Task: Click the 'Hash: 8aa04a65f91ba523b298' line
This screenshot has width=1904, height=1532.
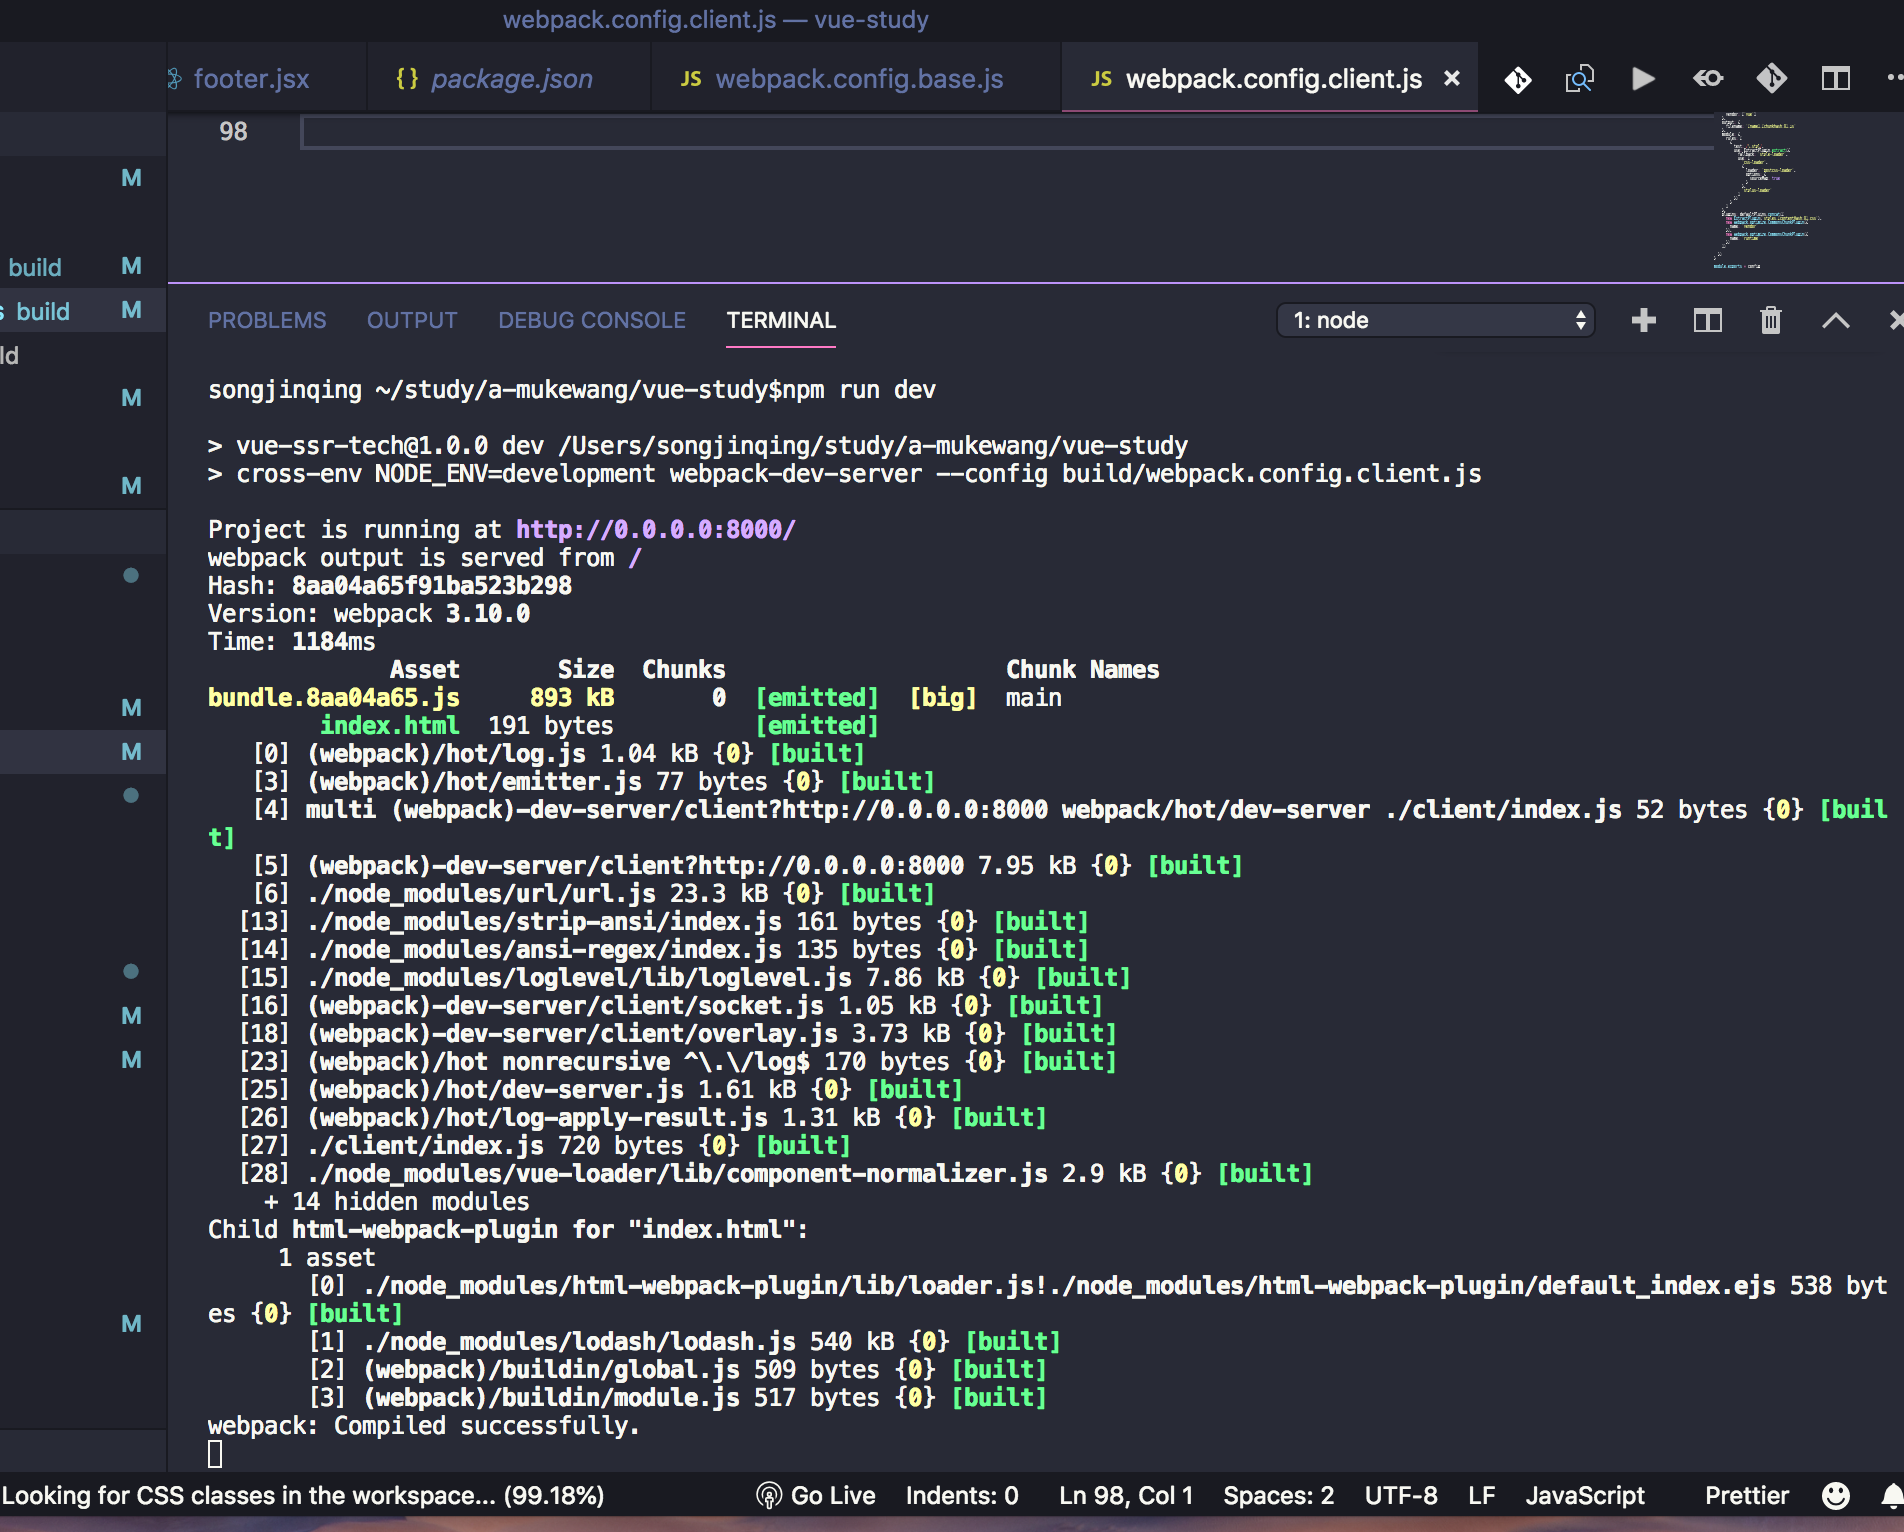Action: (x=390, y=586)
